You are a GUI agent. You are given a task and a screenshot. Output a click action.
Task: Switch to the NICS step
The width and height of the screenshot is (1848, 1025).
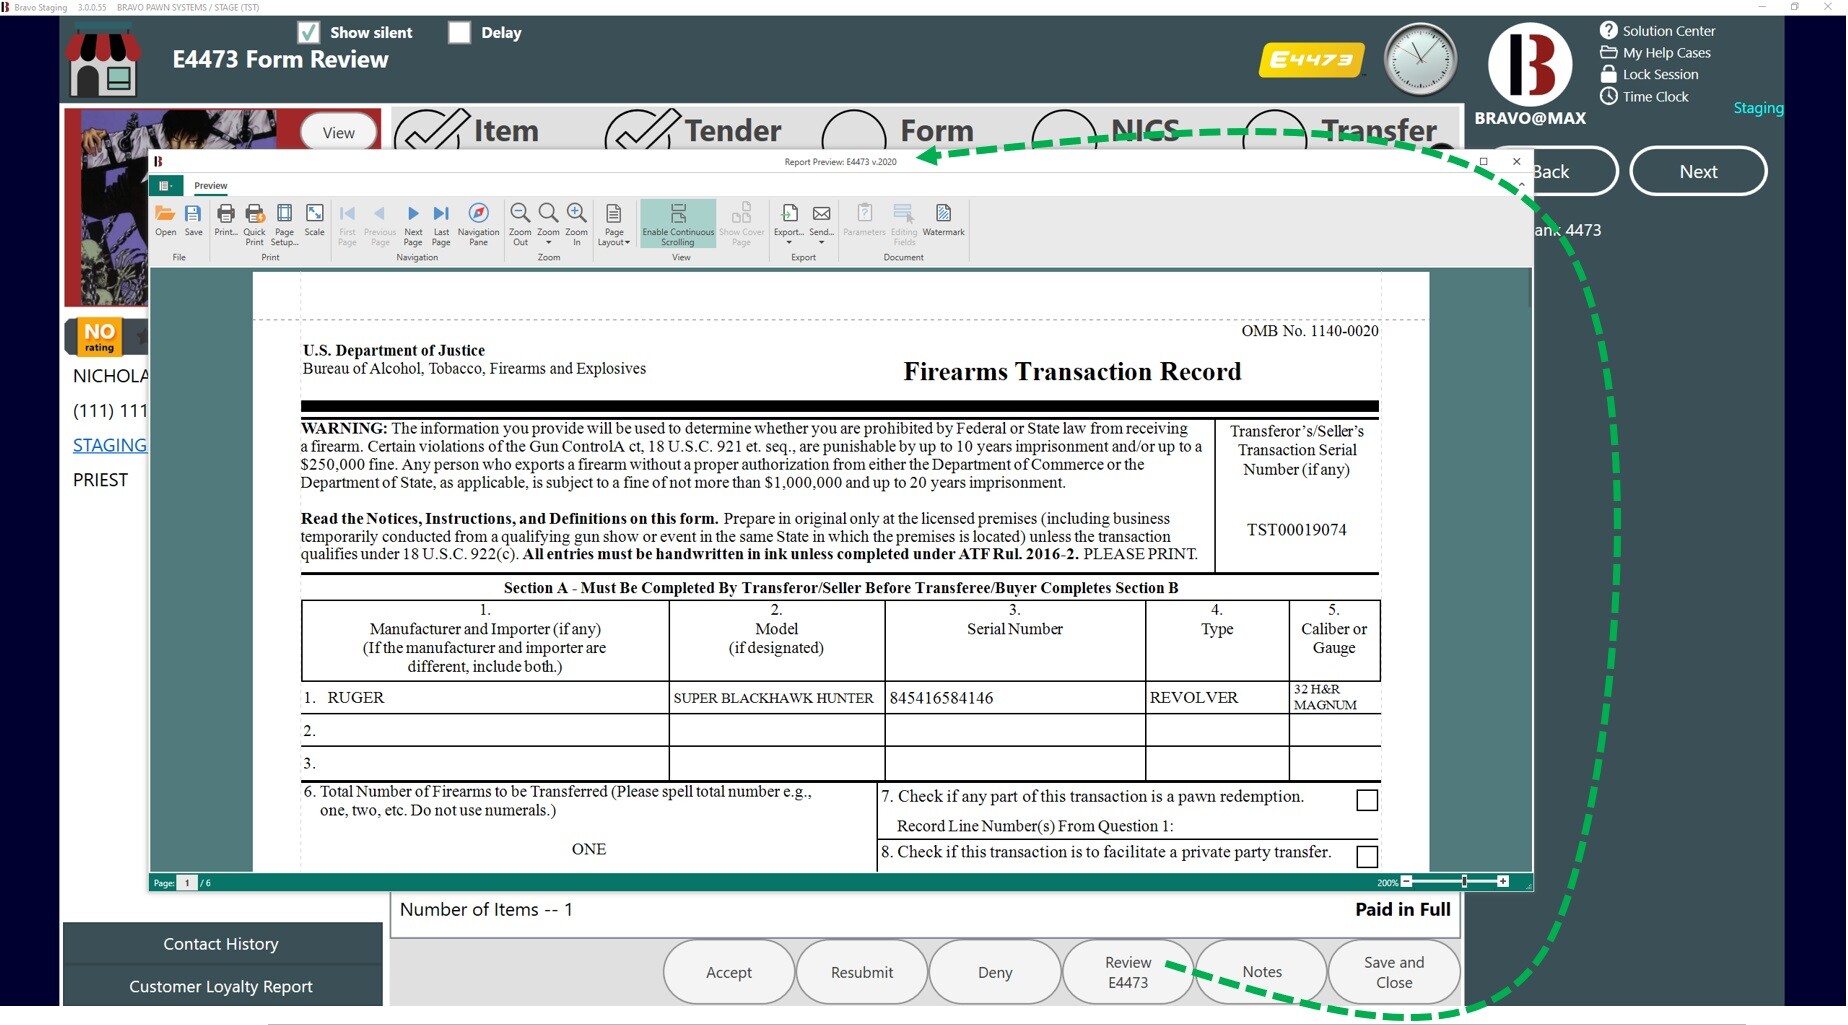[x=1106, y=130]
